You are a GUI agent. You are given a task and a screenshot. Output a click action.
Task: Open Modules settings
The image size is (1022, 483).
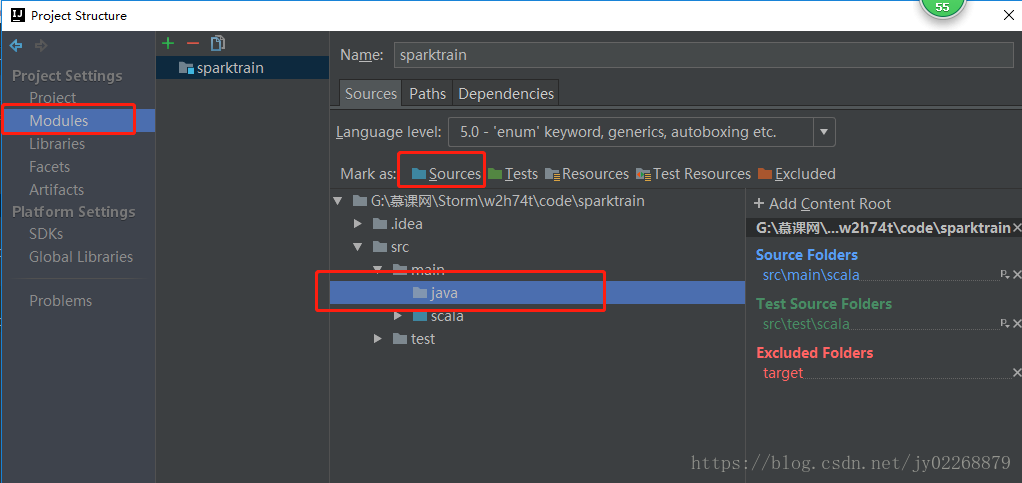click(59, 121)
